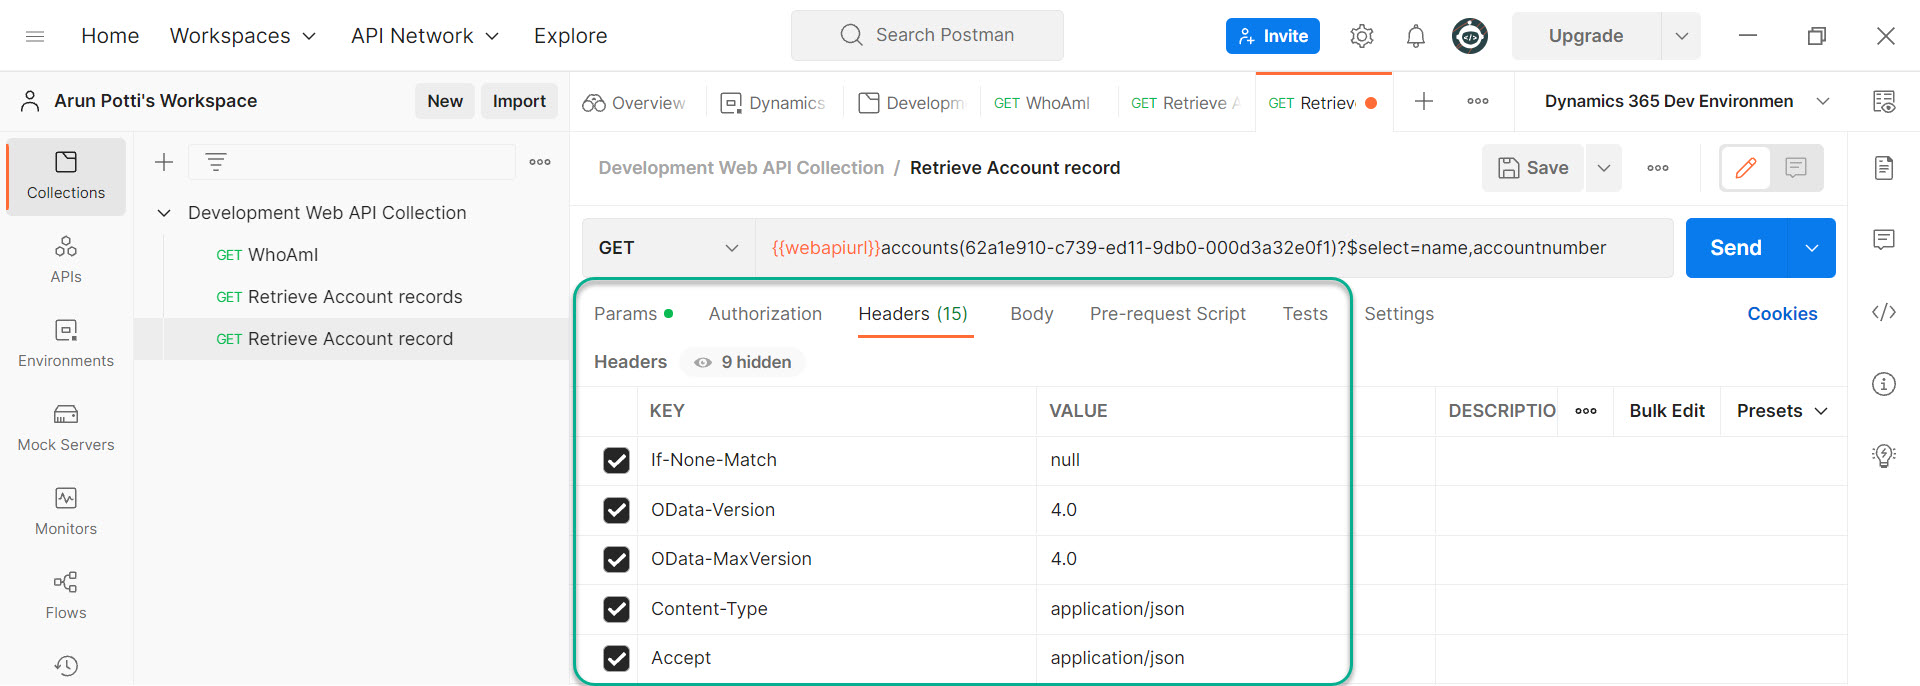The width and height of the screenshot is (1920, 686).
Task: Select the WhoAmI request in tree
Action: click(x=283, y=255)
